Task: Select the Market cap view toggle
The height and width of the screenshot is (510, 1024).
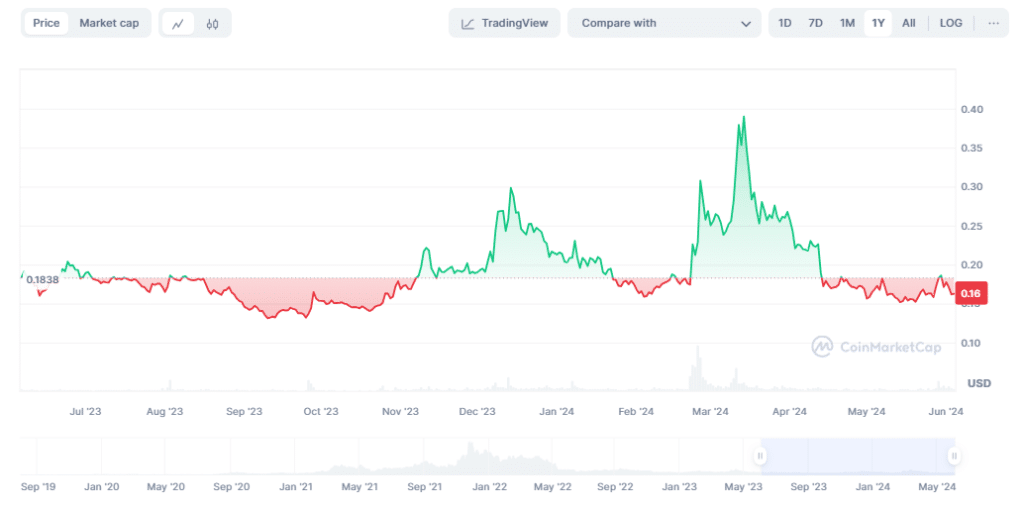Action: tap(109, 23)
